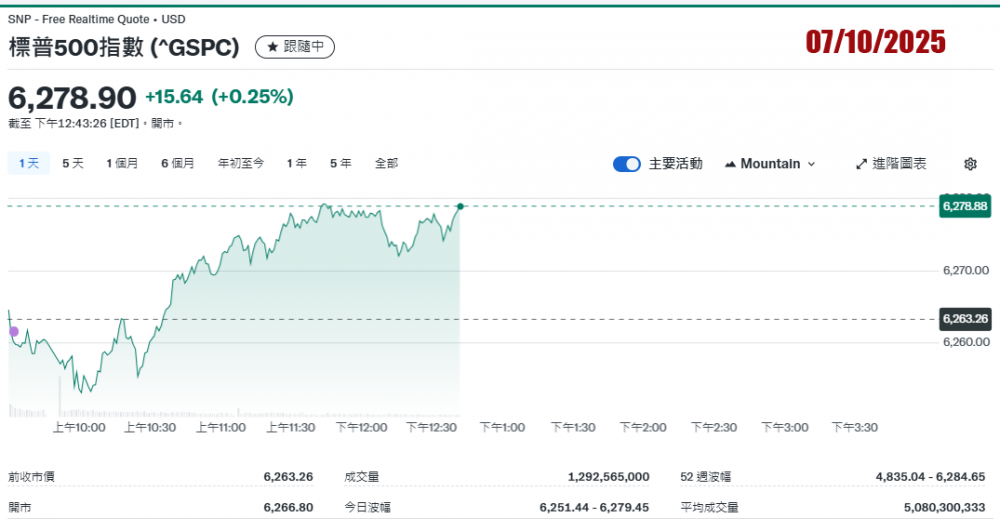Viewport: 1000px width, 531px height.
Task: Switch chart to 1年 range
Action: pyautogui.click(x=296, y=163)
